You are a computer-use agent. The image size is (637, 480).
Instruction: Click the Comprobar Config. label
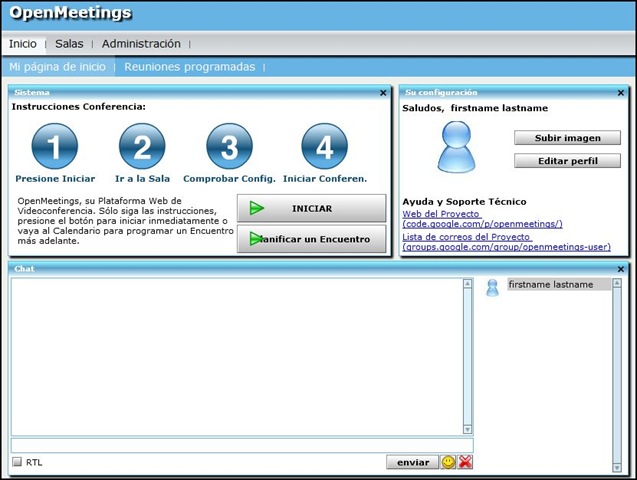pos(229,179)
